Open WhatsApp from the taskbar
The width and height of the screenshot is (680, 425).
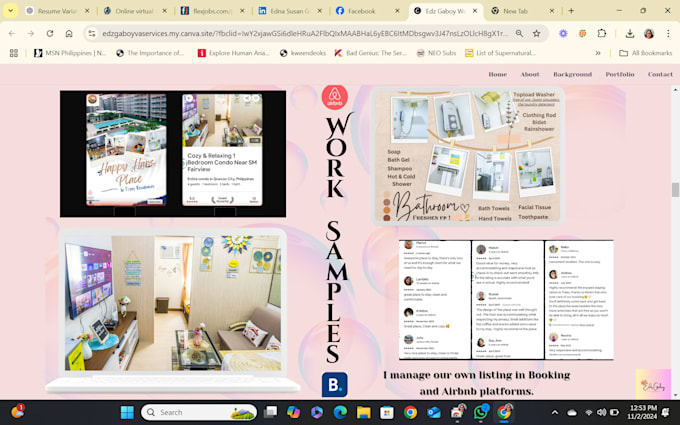coord(480,412)
